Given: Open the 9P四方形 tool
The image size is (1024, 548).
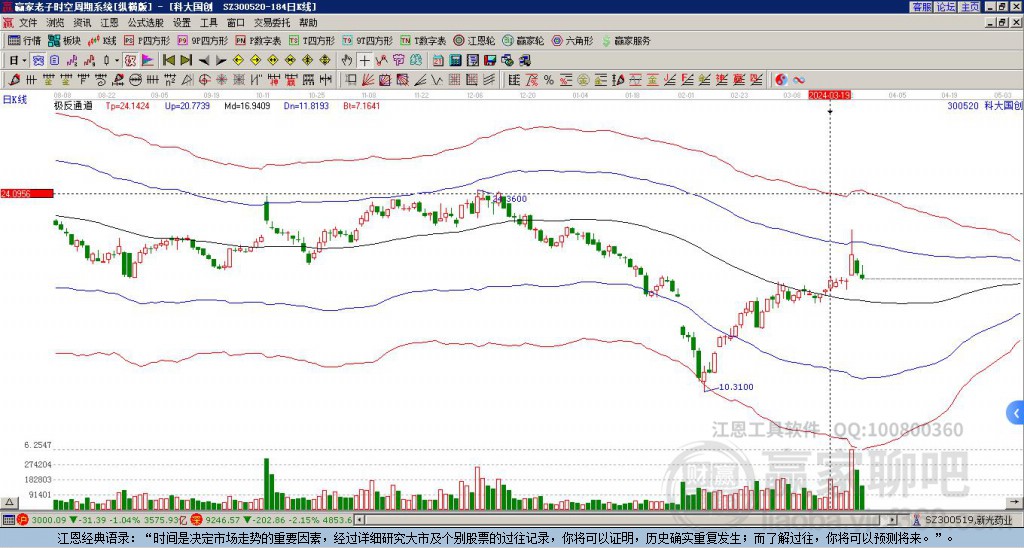Looking at the screenshot, I should [203, 40].
